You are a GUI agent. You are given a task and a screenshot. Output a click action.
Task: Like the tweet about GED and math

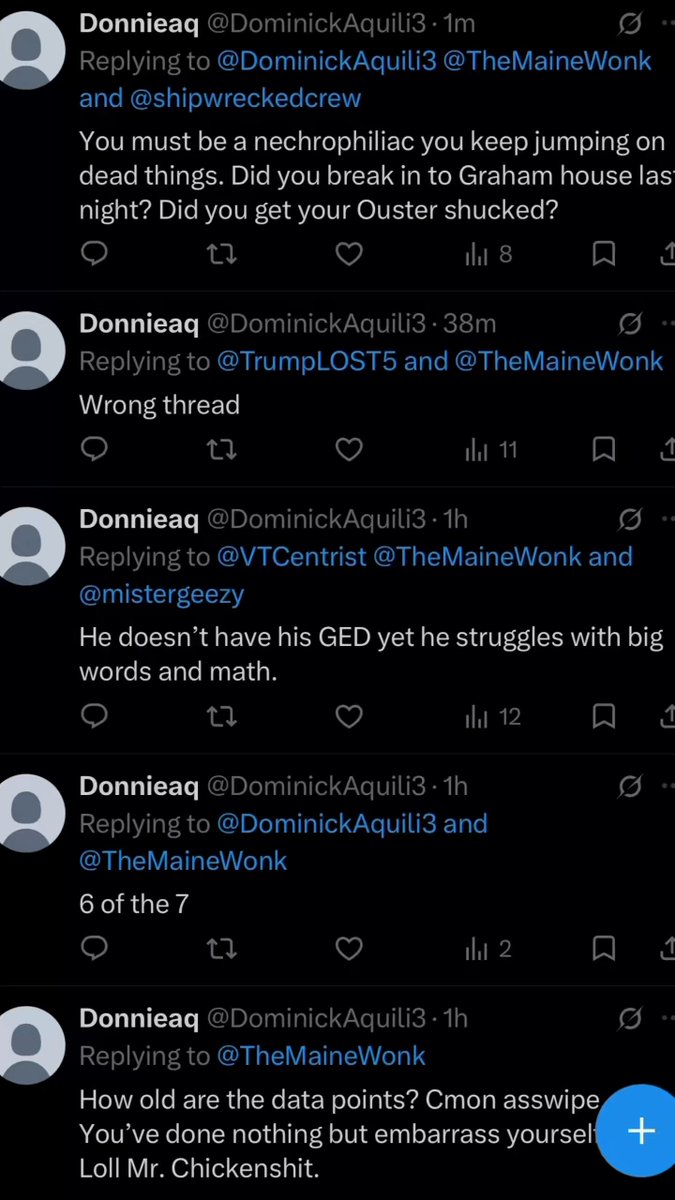pyautogui.click(x=348, y=717)
